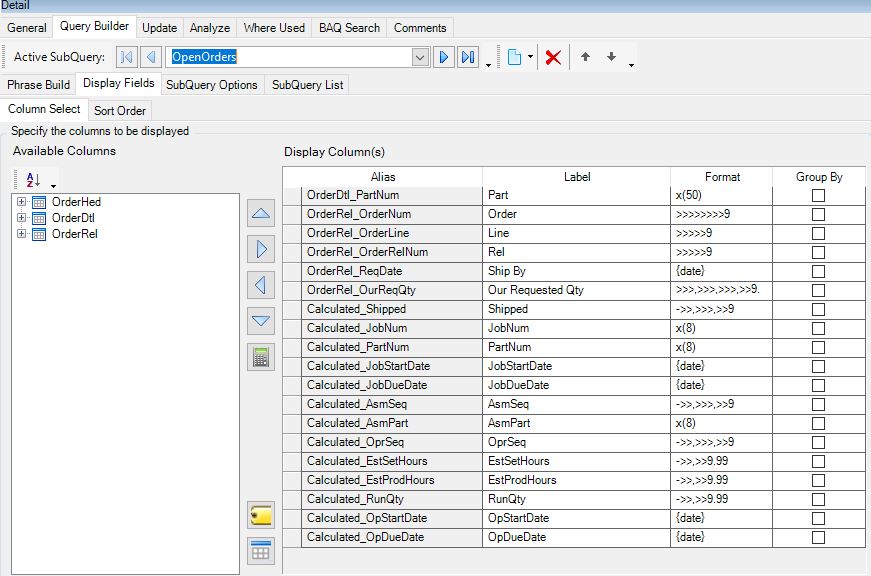The image size is (871, 576).
Task: Open navigation toolbar overflow arrow
Action: (488, 65)
